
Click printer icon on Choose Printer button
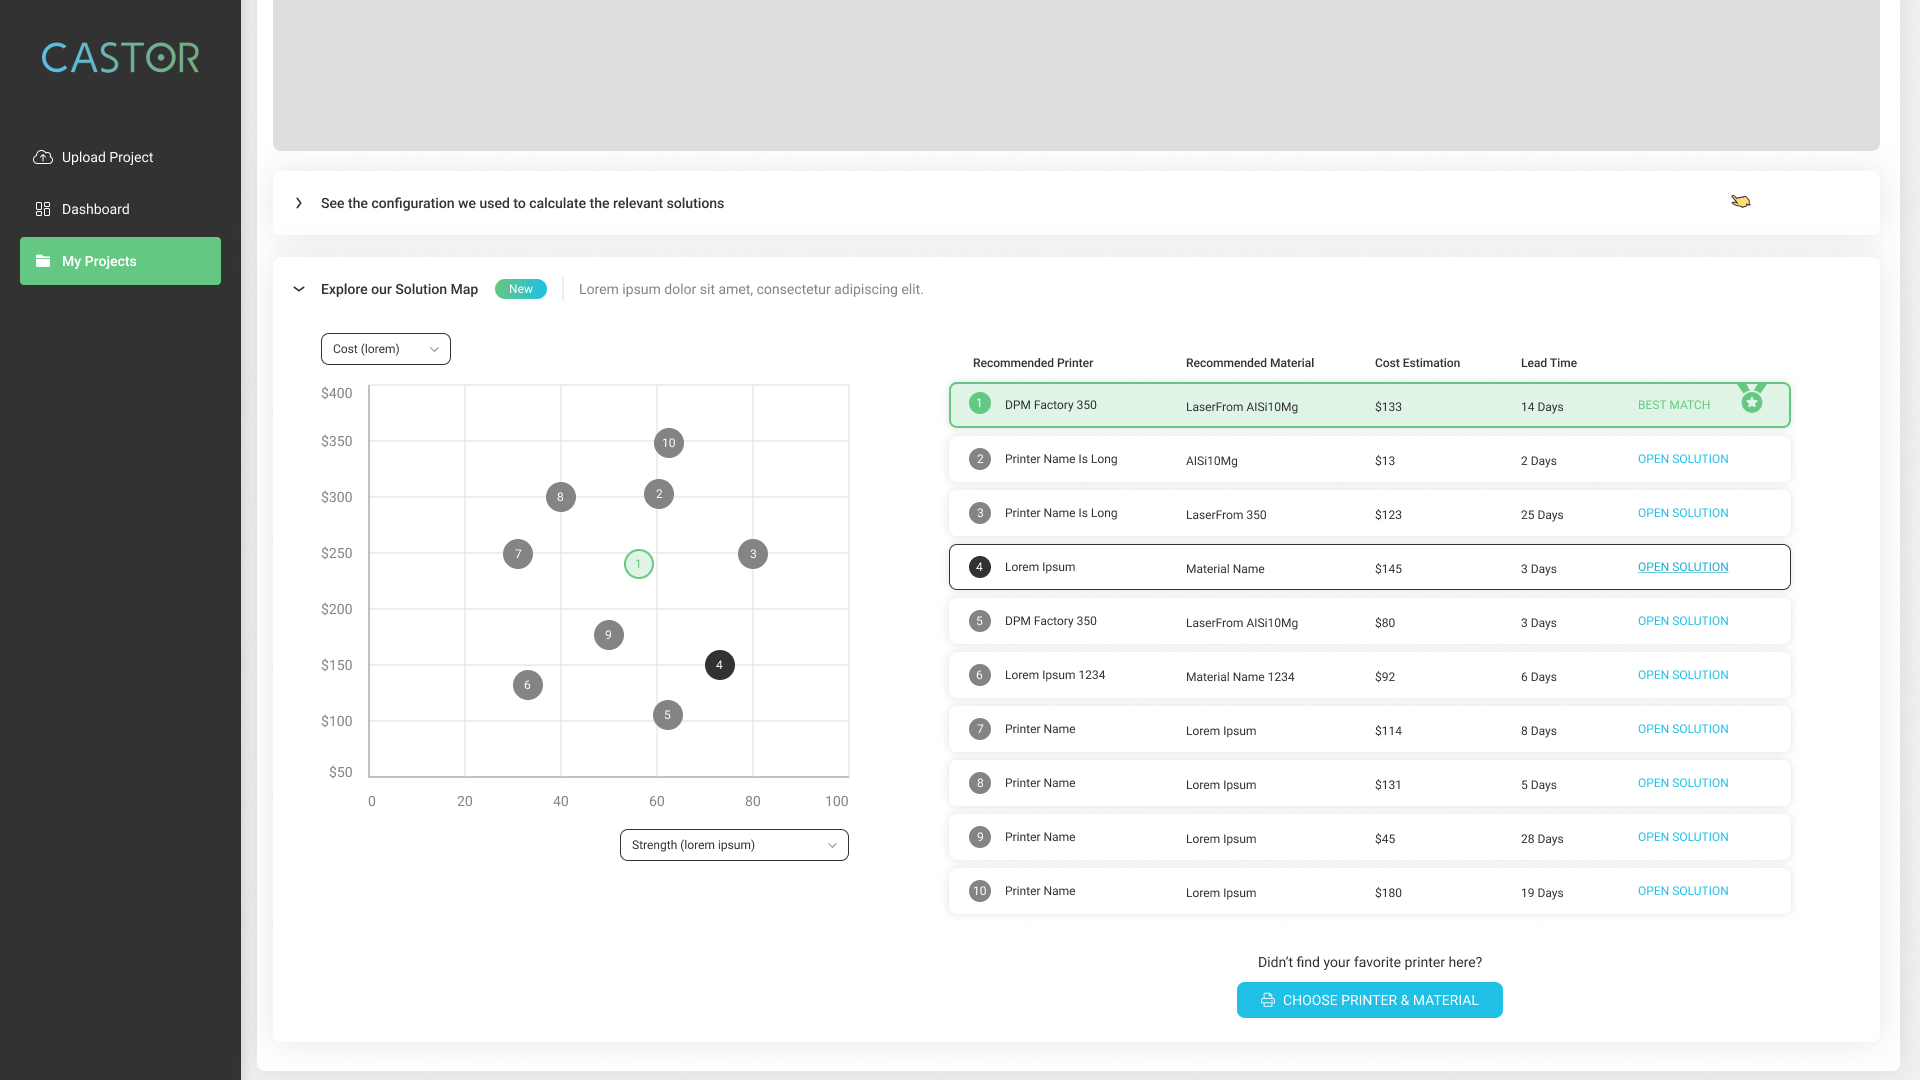(1268, 1000)
